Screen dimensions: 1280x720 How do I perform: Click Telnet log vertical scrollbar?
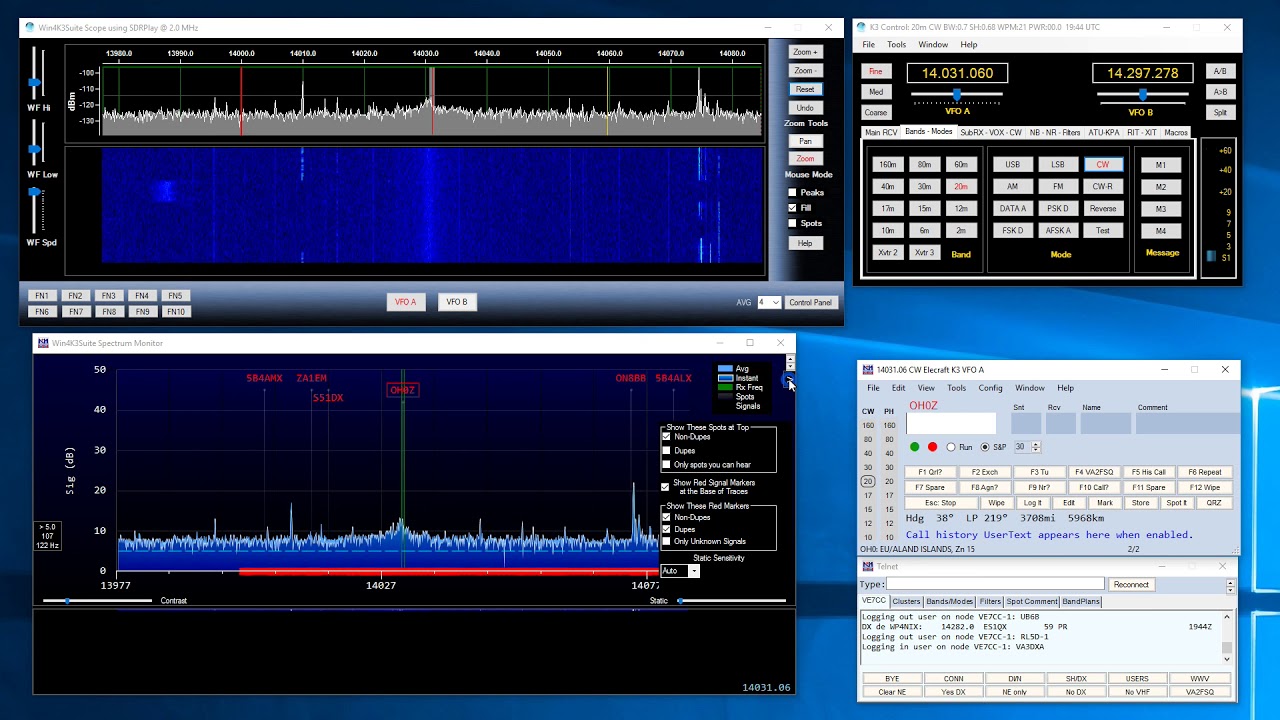pos(1227,638)
